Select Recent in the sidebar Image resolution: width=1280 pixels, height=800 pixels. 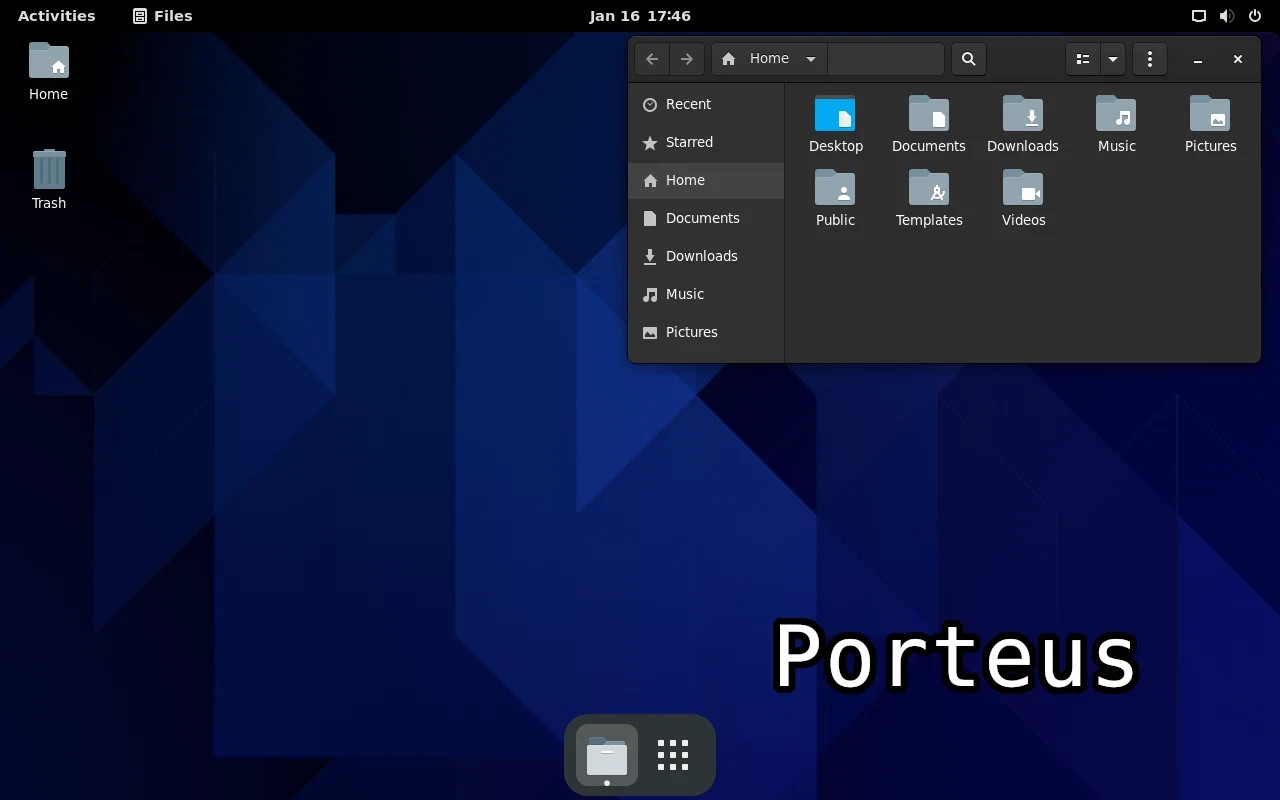[x=706, y=104]
